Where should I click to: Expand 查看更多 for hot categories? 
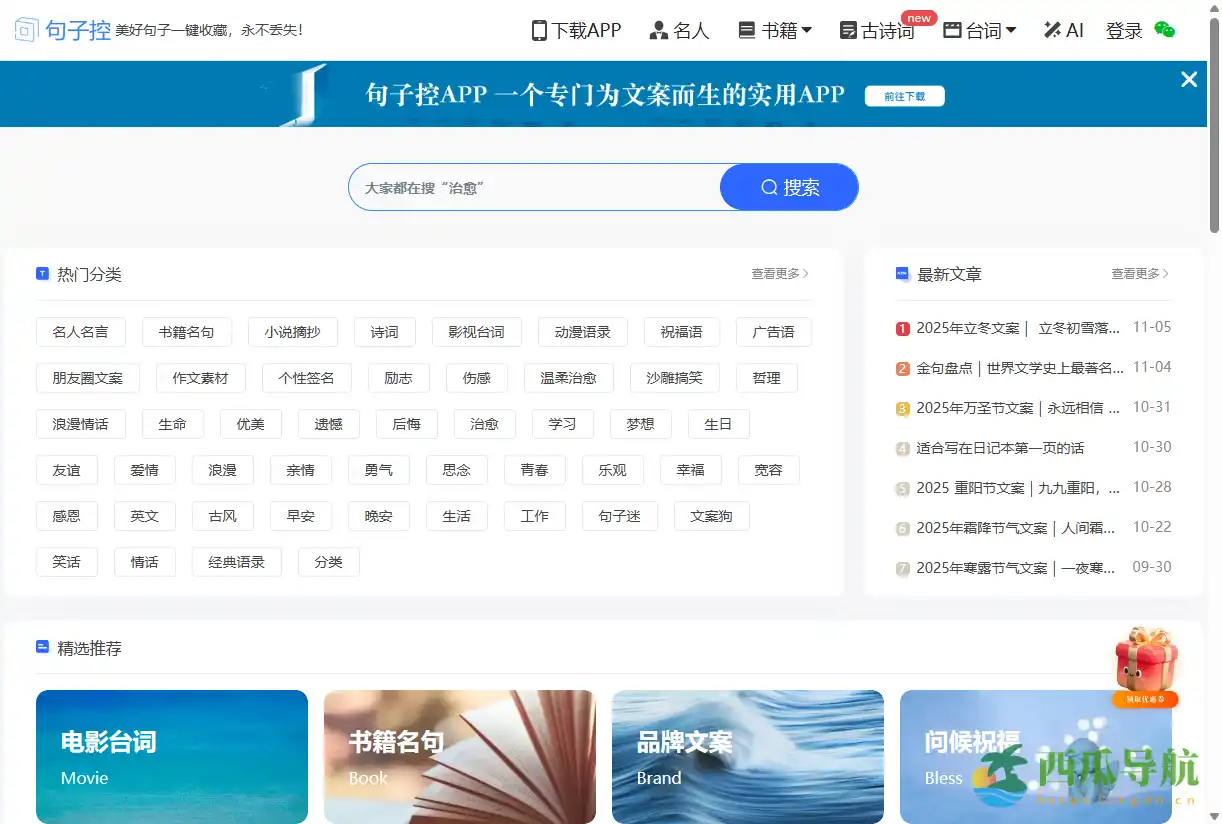(x=779, y=273)
